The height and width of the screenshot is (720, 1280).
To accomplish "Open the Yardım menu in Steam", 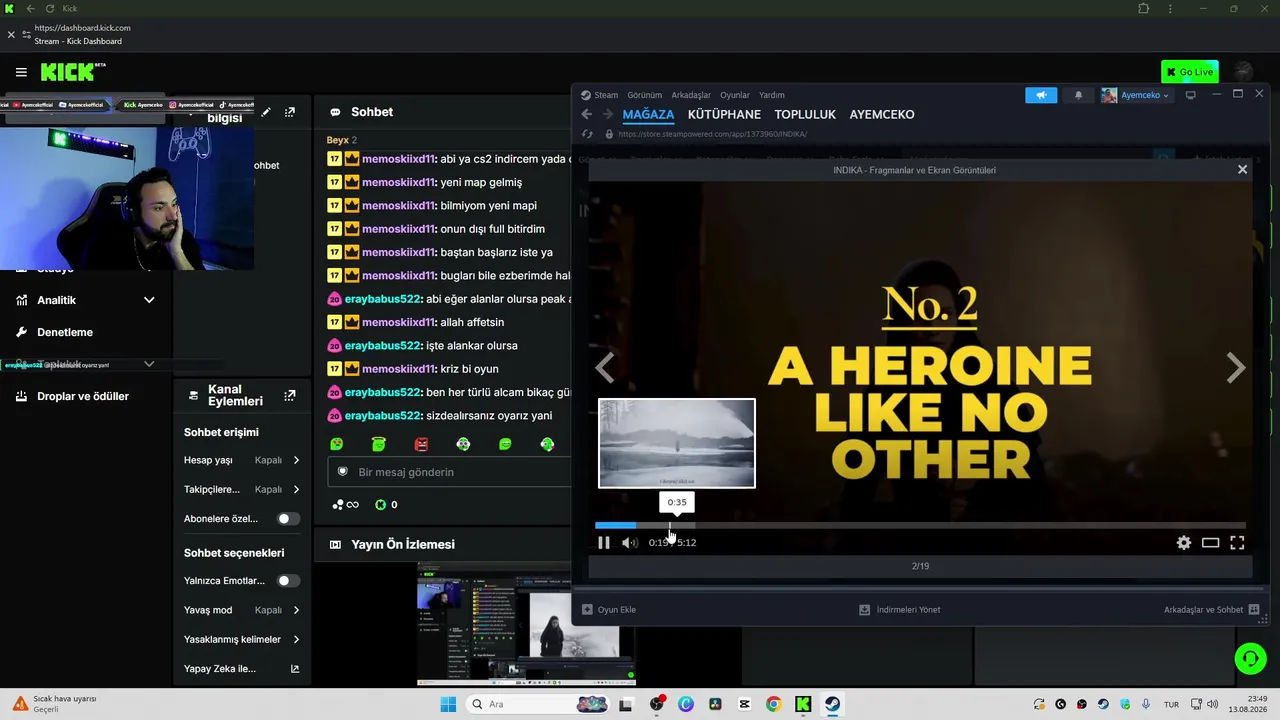I will (x=772, y=95).
